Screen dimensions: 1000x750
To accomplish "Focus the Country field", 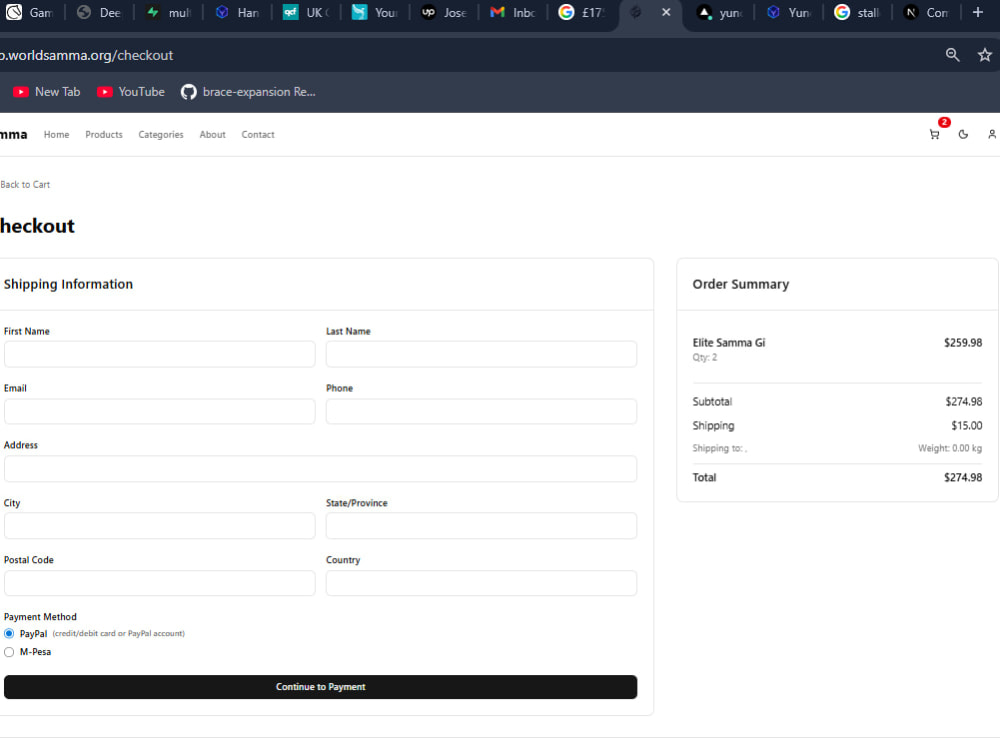I will point(482,583).
